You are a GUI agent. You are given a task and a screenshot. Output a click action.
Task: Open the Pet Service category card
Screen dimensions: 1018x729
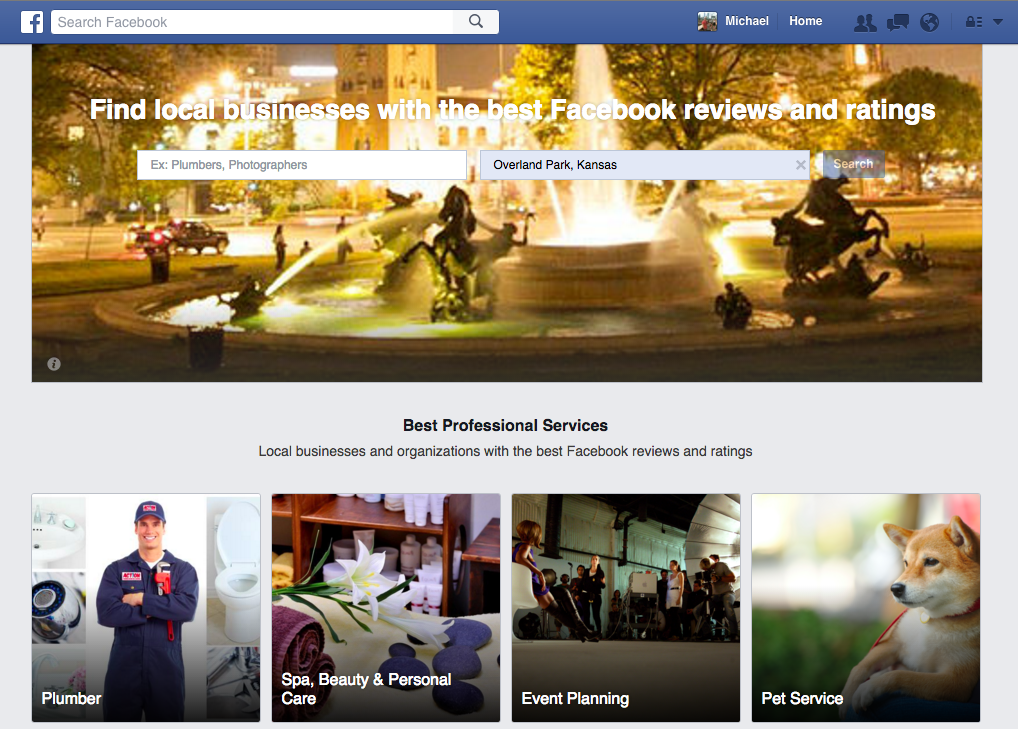[865, 608]
